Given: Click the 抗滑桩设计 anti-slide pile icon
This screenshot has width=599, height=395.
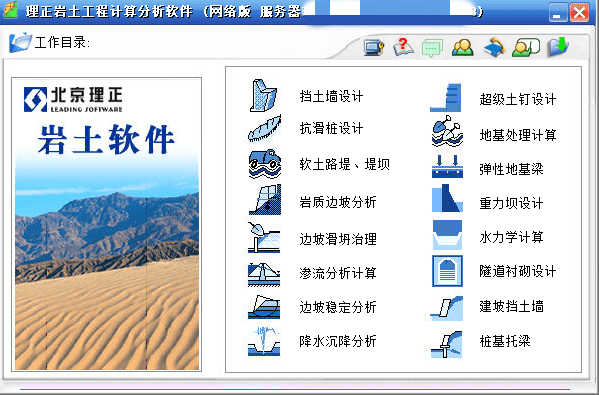Looking at the screenshot, I should [x=264, y=128].
